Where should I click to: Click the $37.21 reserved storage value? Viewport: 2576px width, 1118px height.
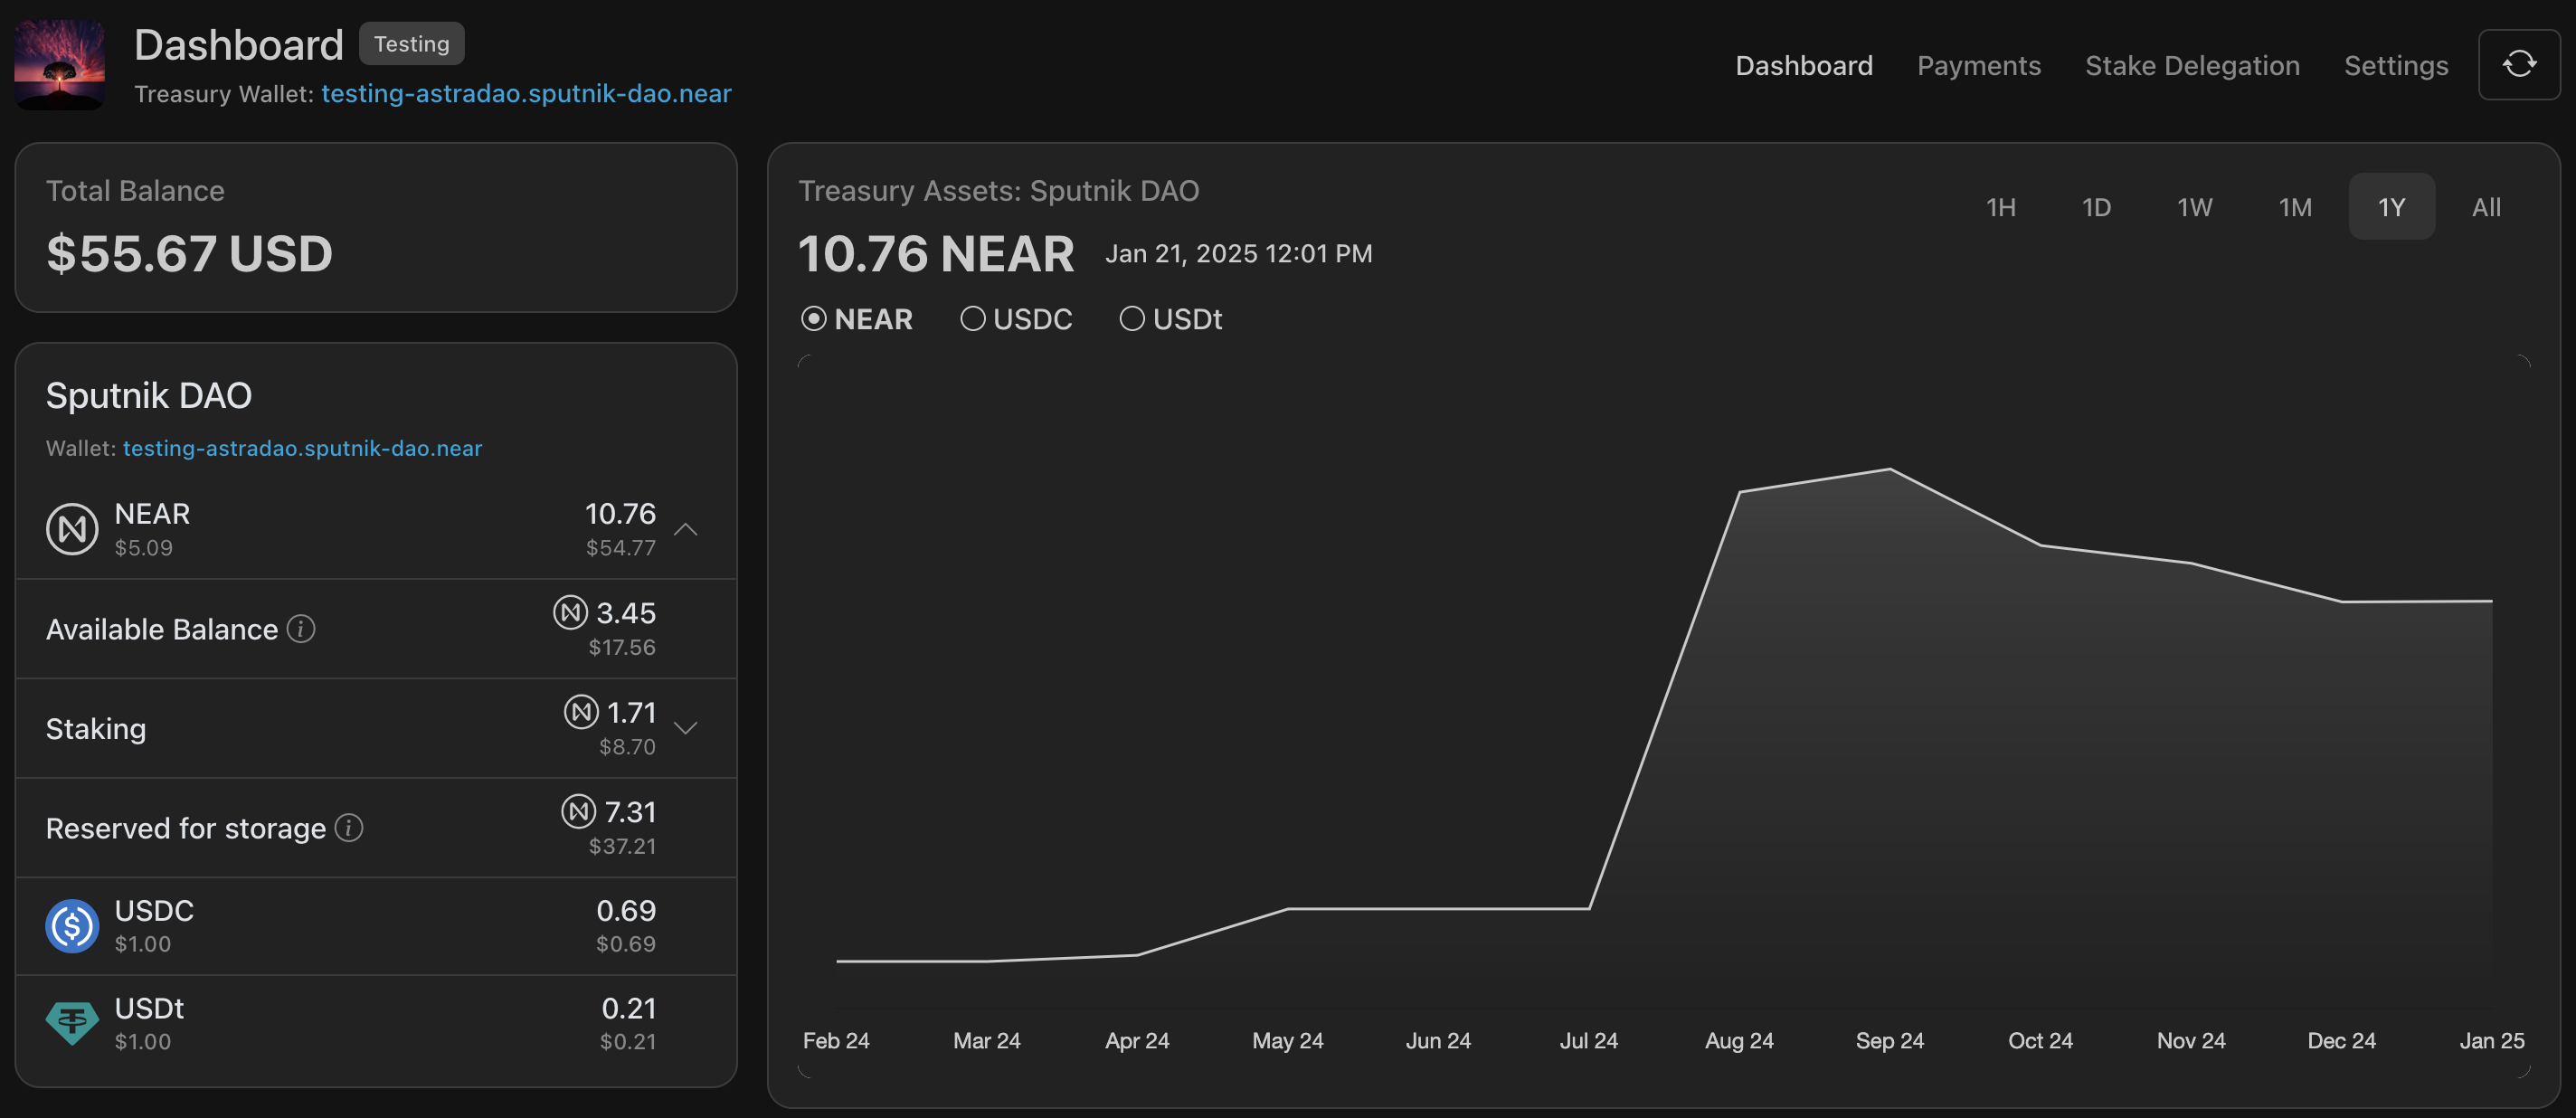click(622, 847)
